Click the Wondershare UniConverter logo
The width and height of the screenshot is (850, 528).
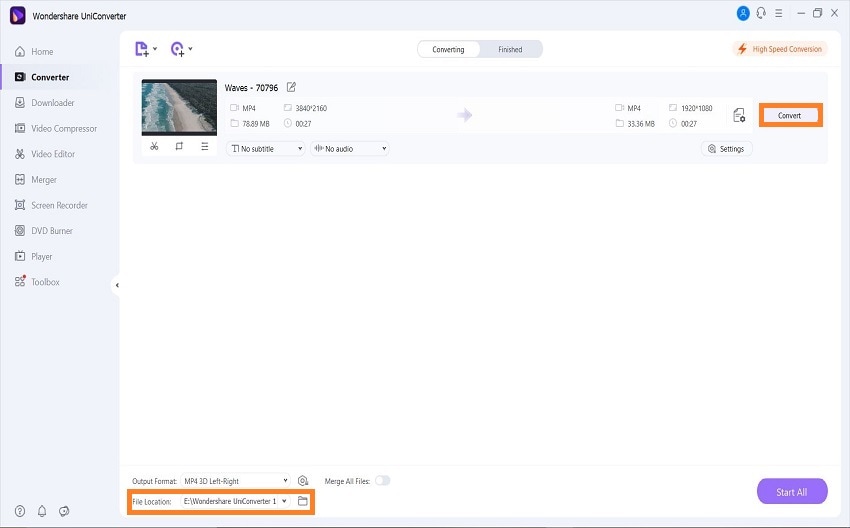(x=18, y=16)
